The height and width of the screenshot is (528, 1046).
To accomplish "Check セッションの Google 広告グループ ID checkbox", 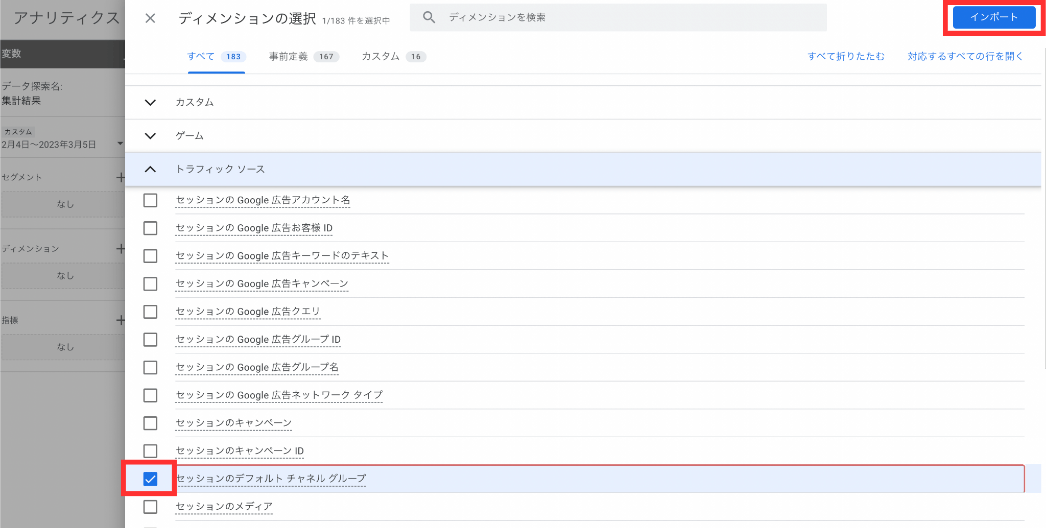I will click(150, 340).
